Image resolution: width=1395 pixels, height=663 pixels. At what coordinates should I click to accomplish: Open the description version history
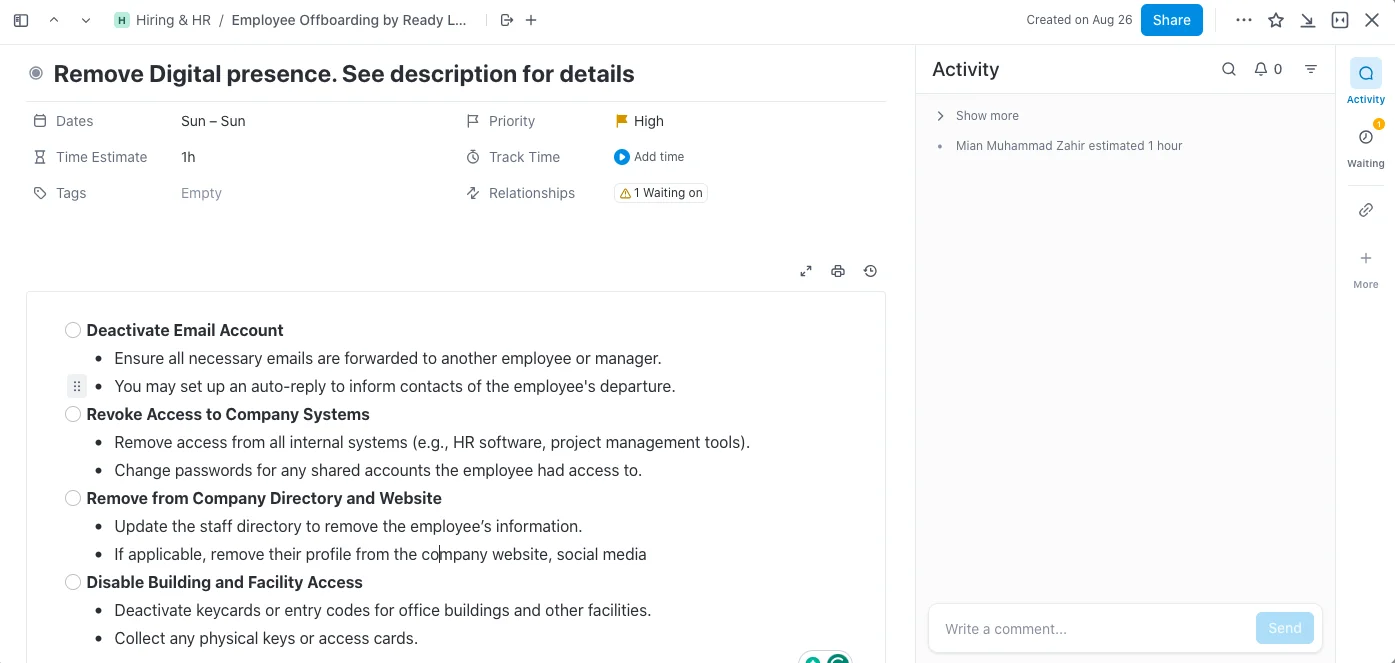tap(870, 271)
